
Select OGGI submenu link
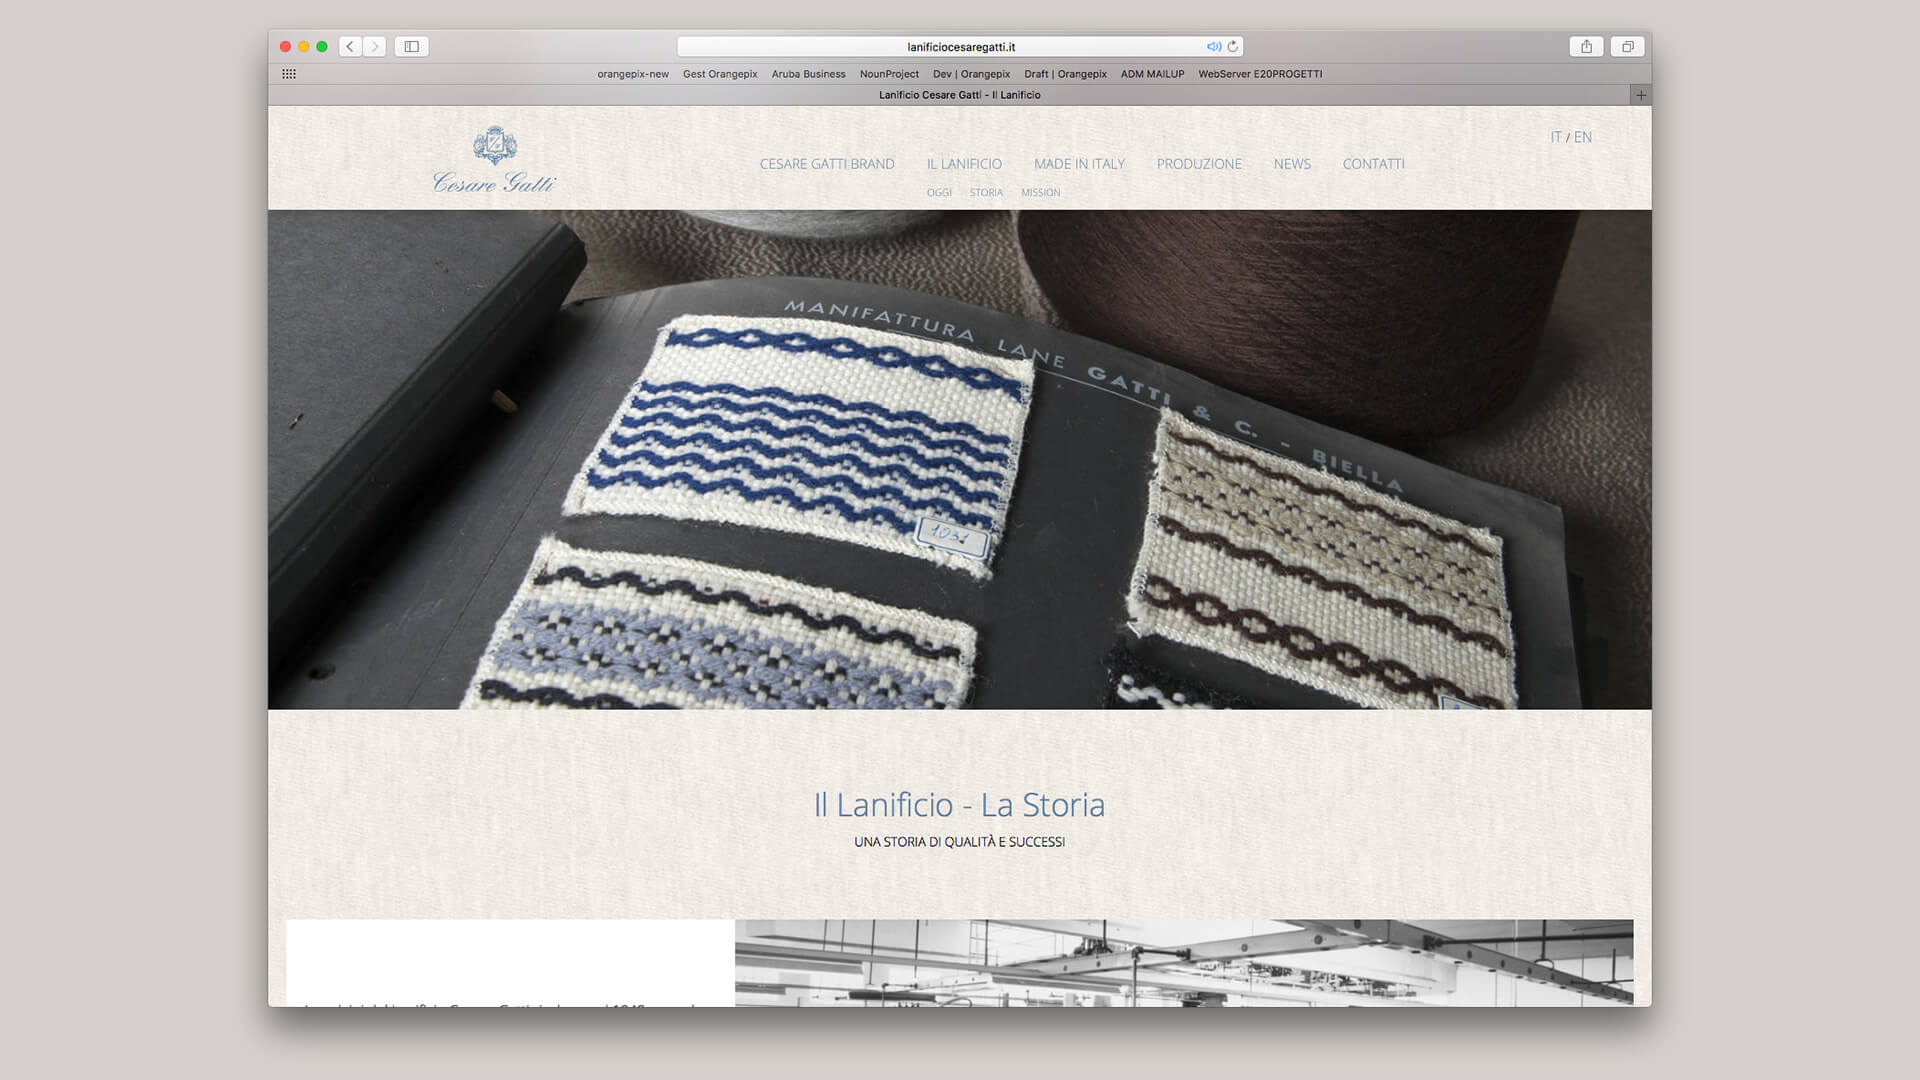click(x=939, y=192)
